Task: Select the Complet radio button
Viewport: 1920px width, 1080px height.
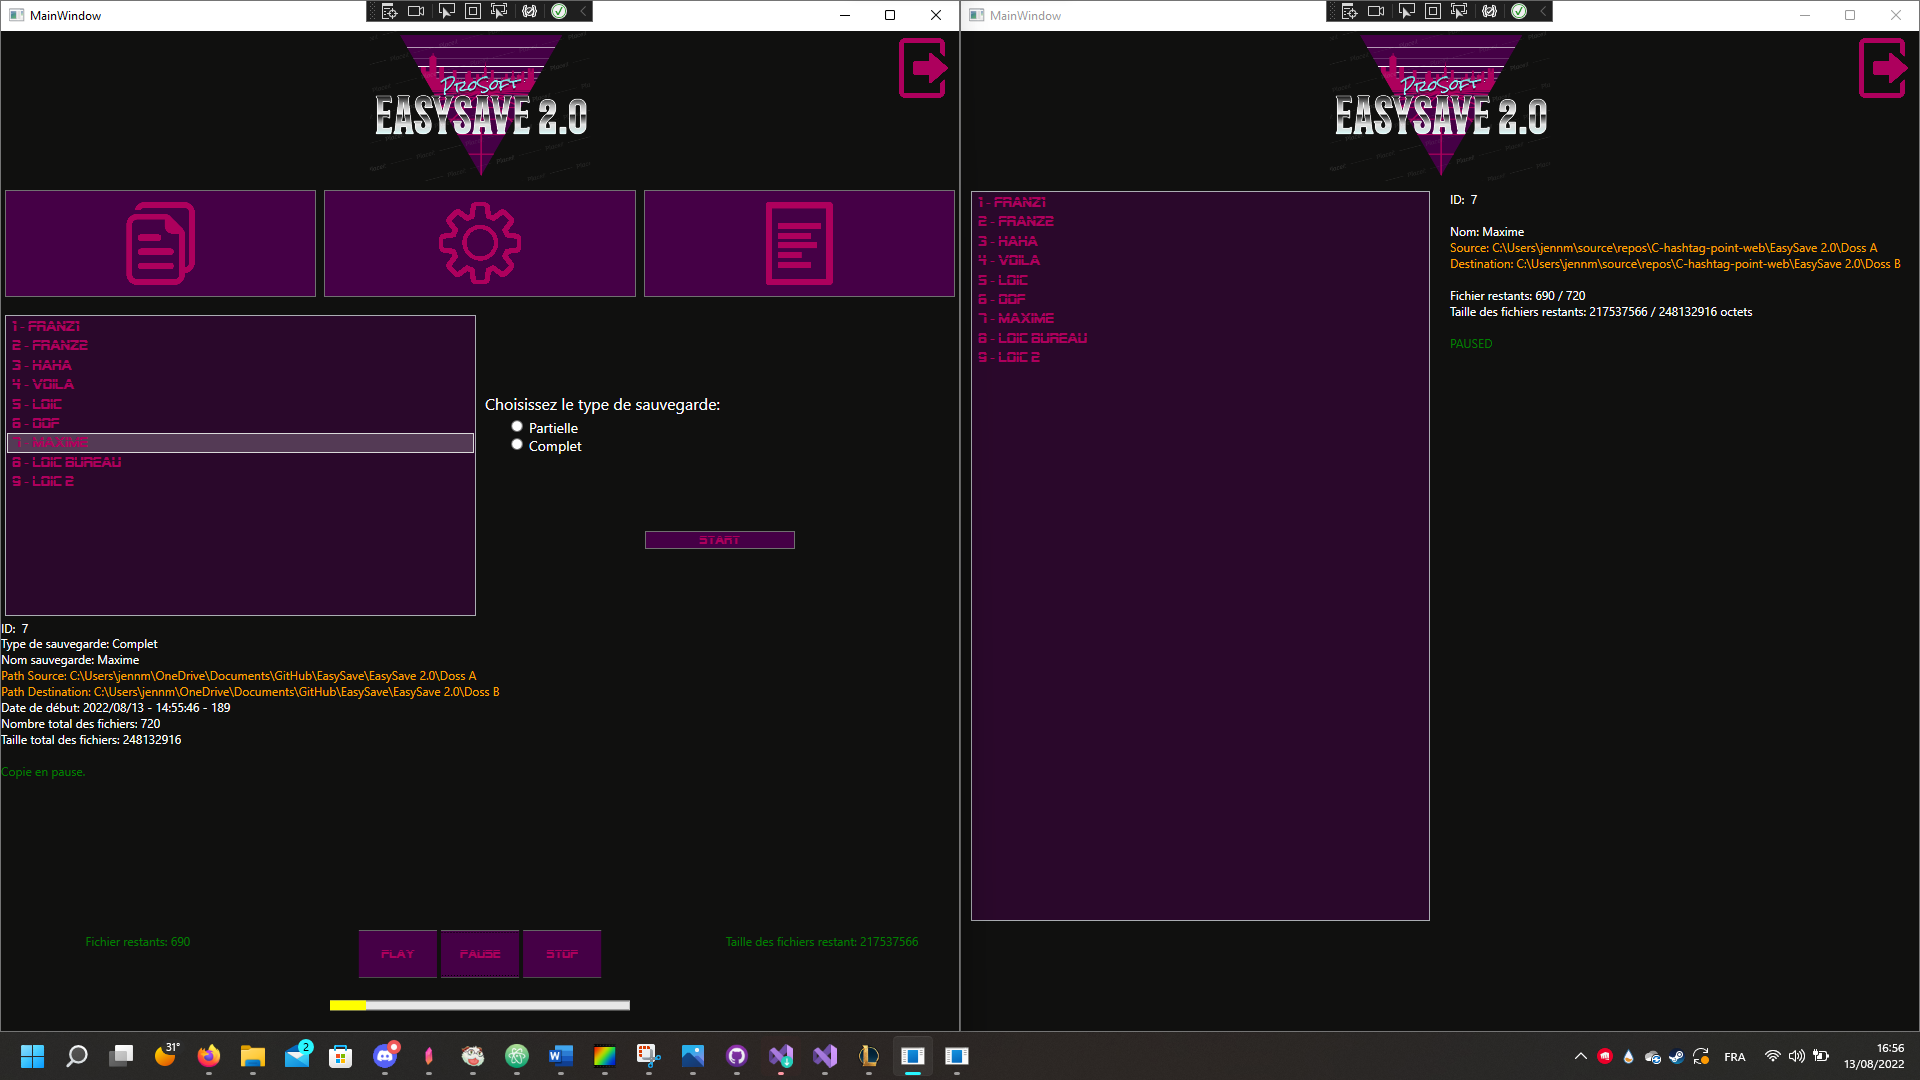Action: click(517, 445)
